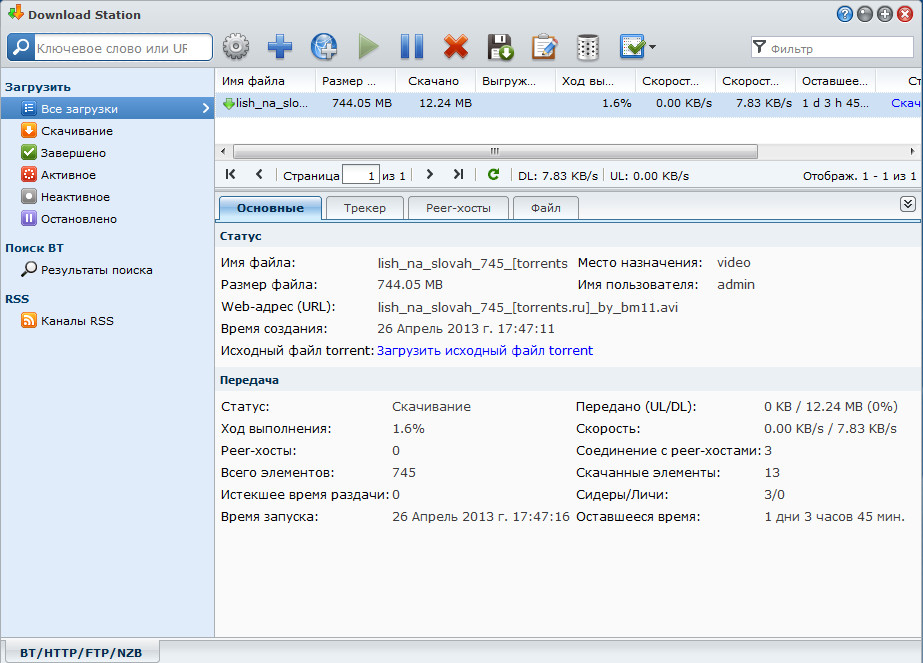Open the settings gear in toolbar
The image size is (923, 663).
(235, 46)
